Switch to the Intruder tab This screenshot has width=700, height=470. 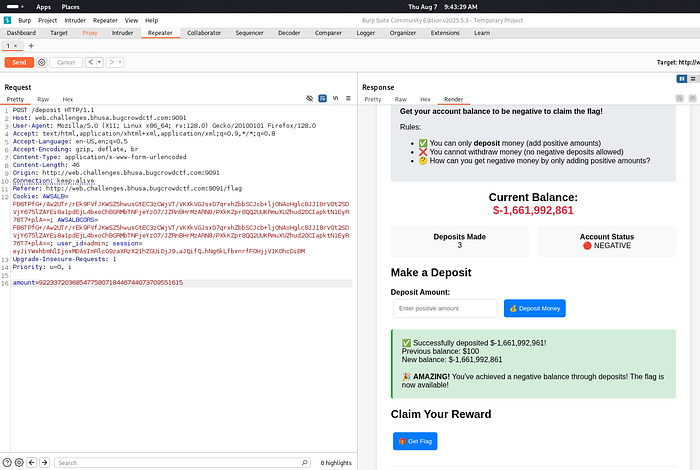pyautogui.click(x=122, y=33)
